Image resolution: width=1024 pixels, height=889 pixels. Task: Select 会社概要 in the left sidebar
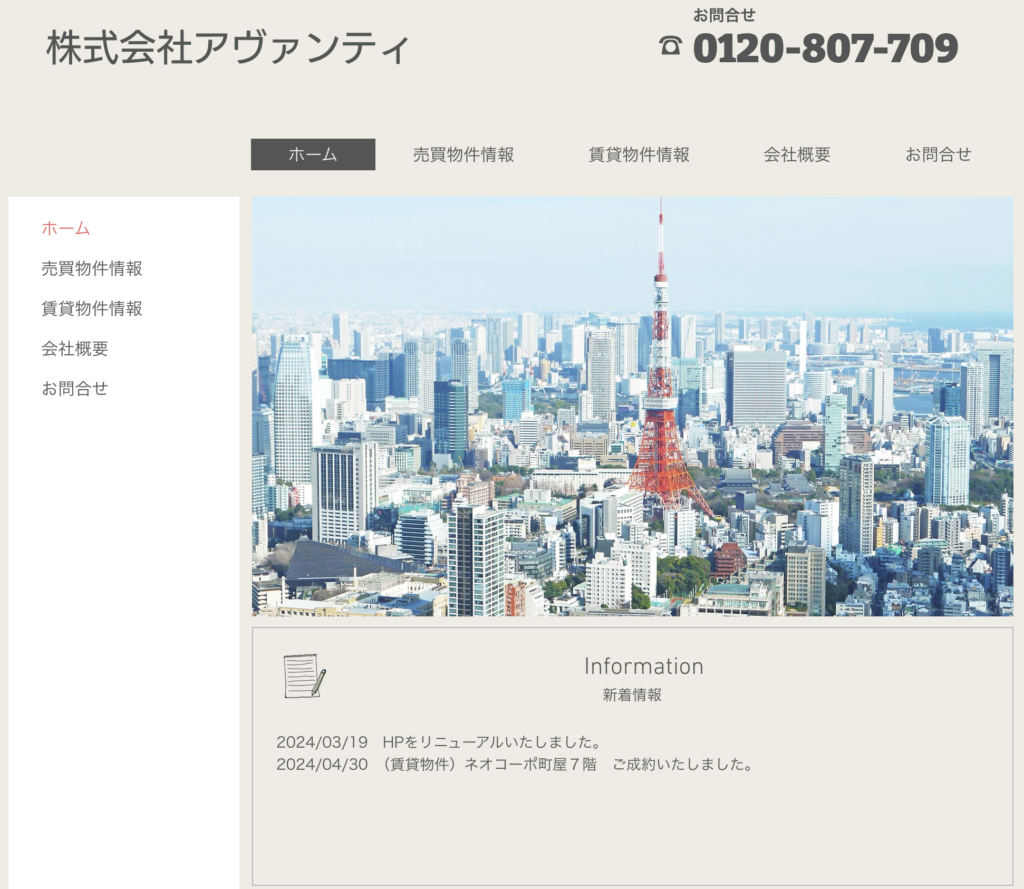tap(75, 348)
